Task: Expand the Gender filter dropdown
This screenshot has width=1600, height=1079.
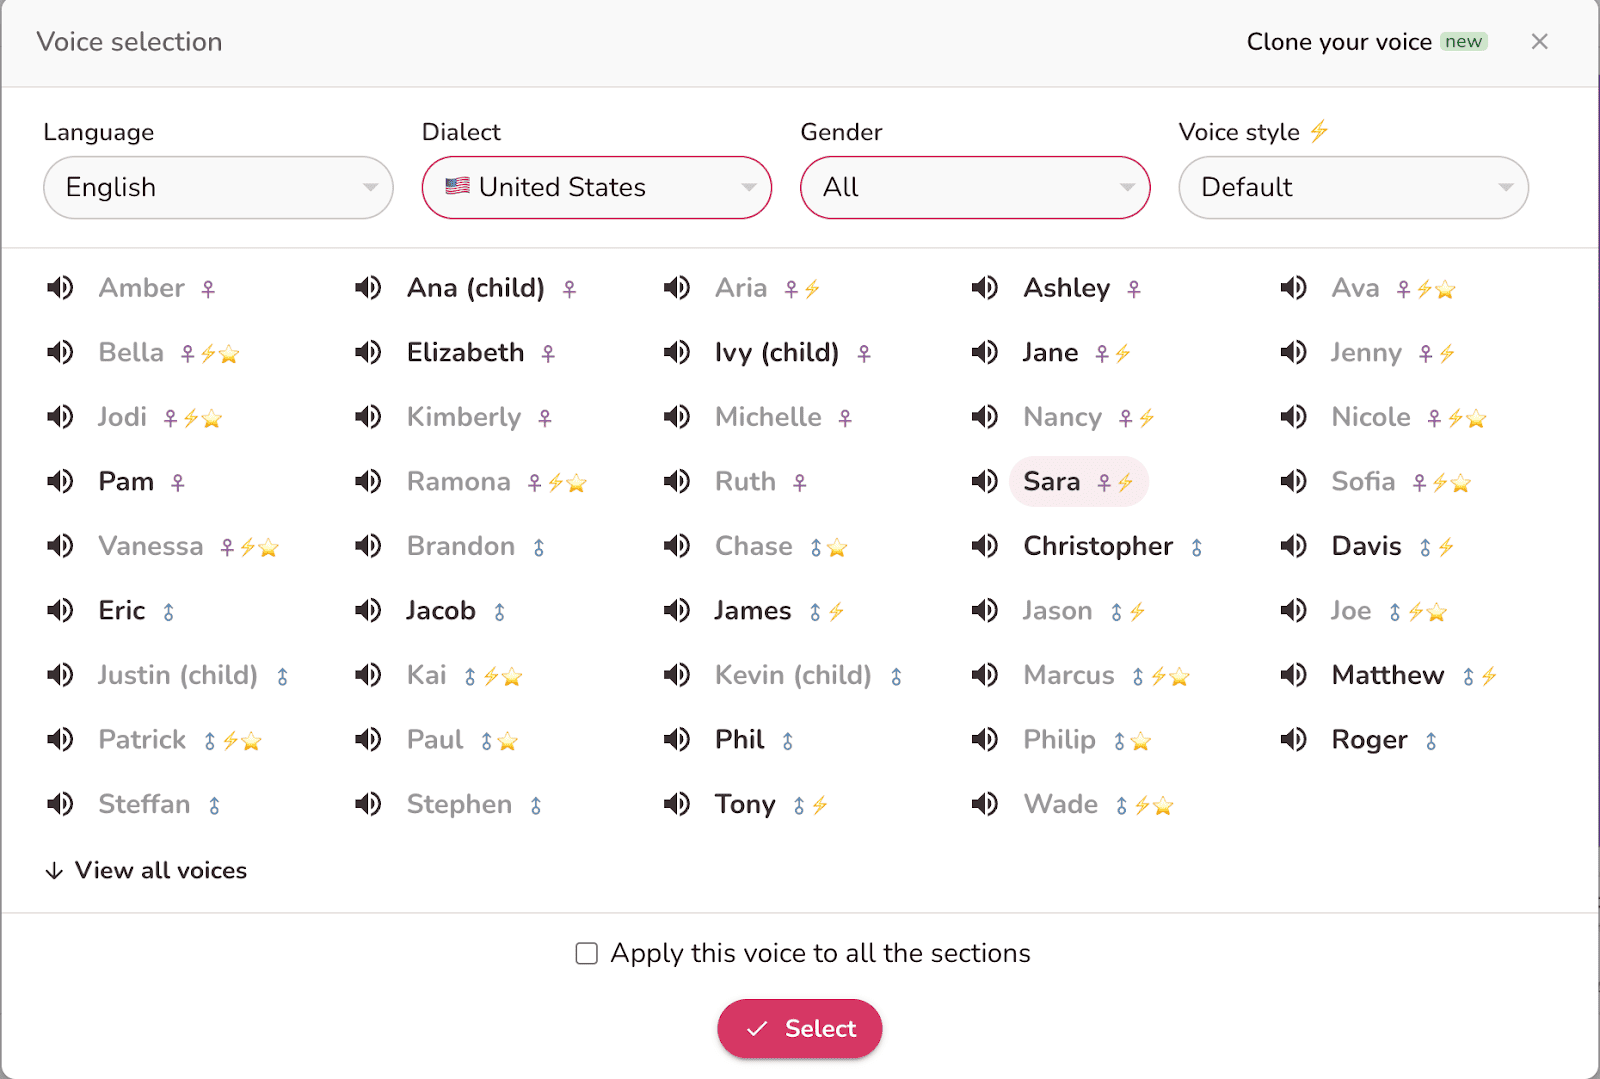Action: pos(975,188)
